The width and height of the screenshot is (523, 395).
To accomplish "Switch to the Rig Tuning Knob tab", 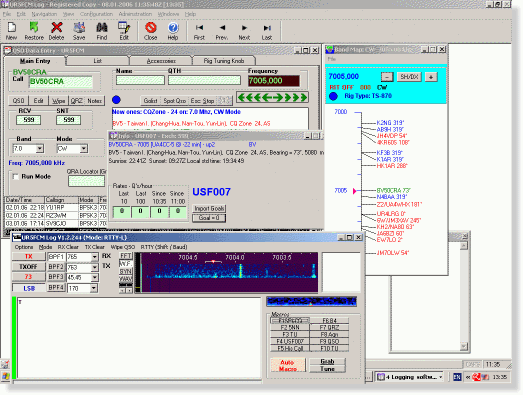I will (x=224, y=61).
